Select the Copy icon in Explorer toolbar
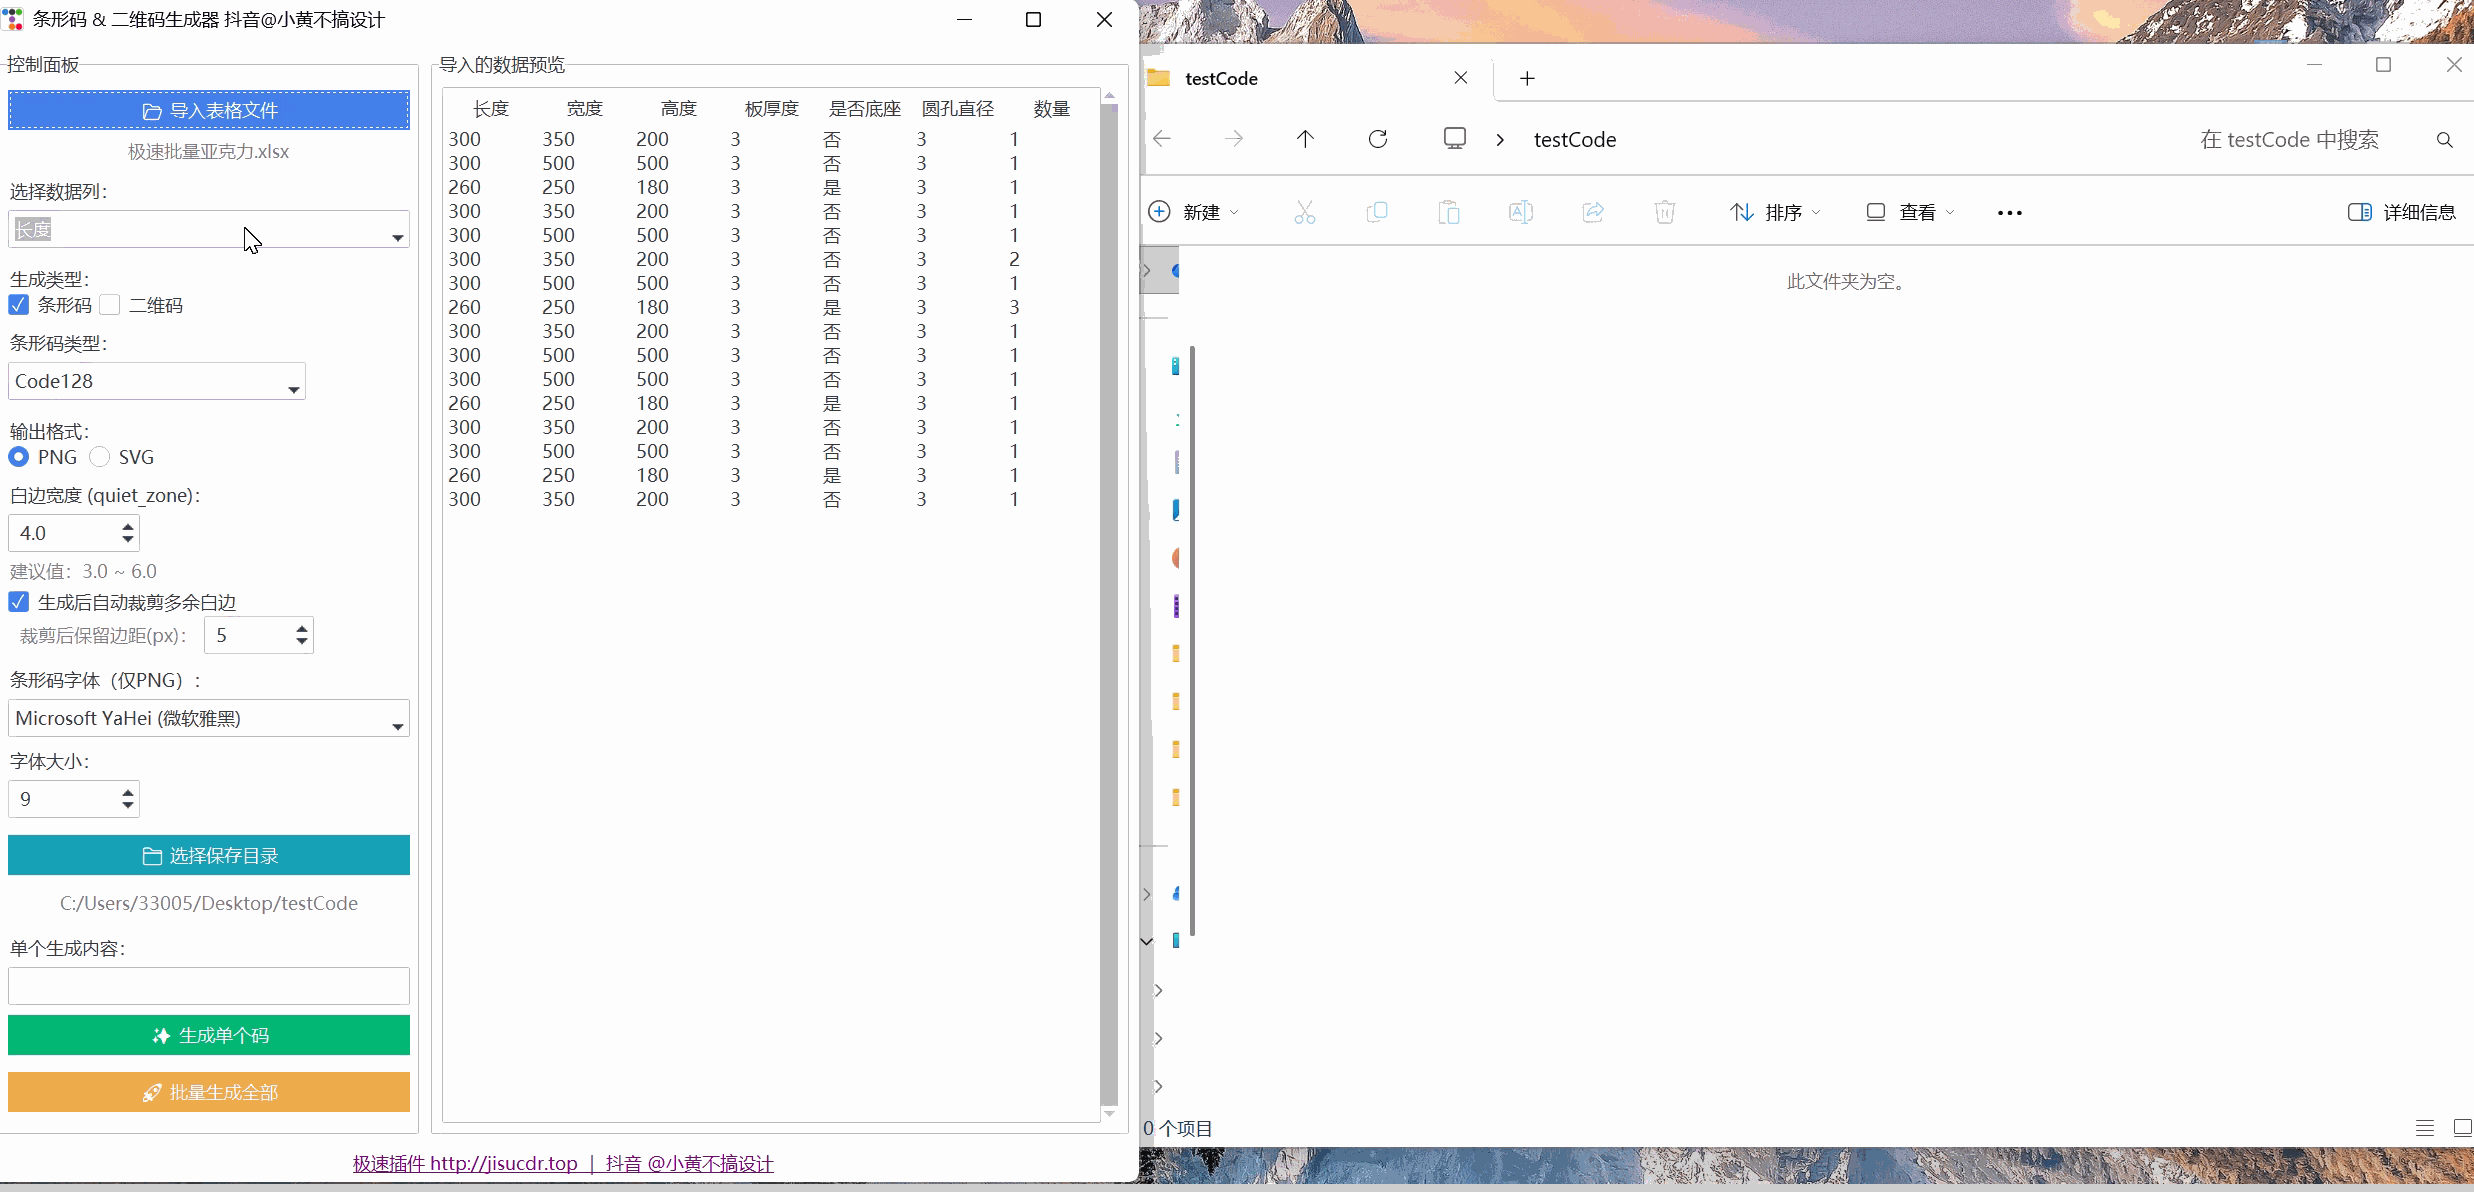 (1378, 212)
